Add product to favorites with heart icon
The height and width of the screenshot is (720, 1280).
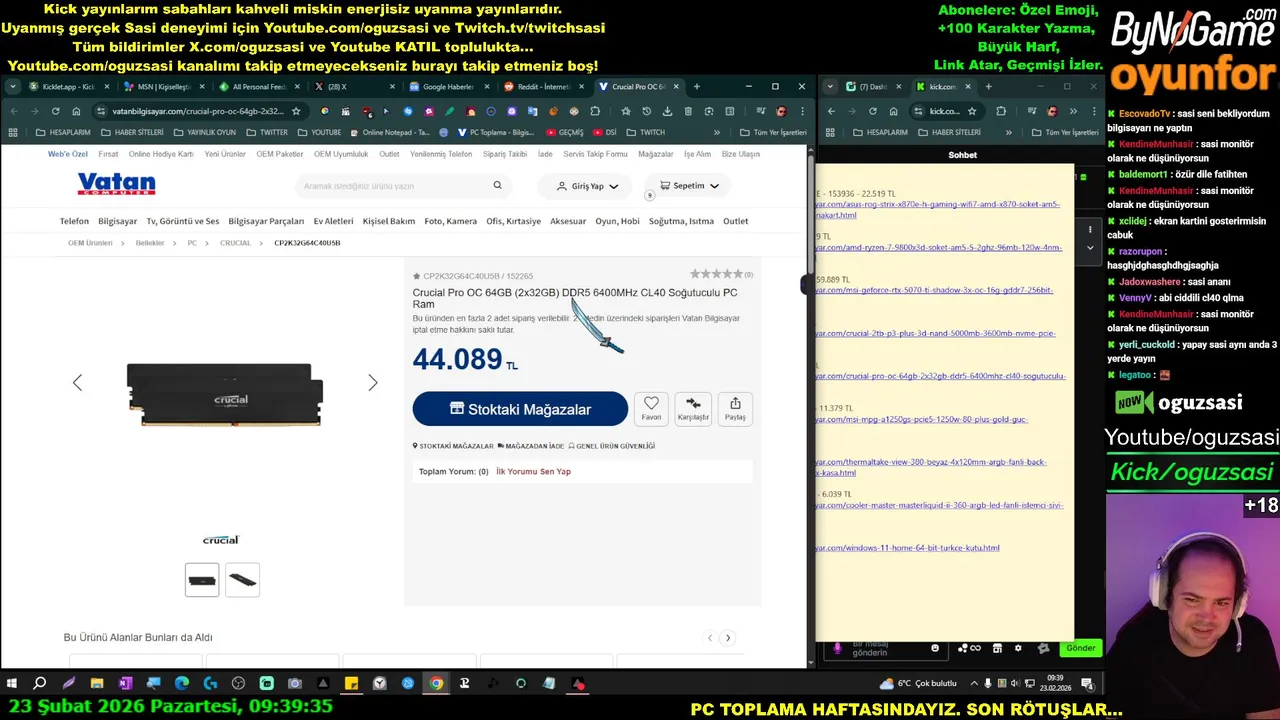(x=651, y=408)
